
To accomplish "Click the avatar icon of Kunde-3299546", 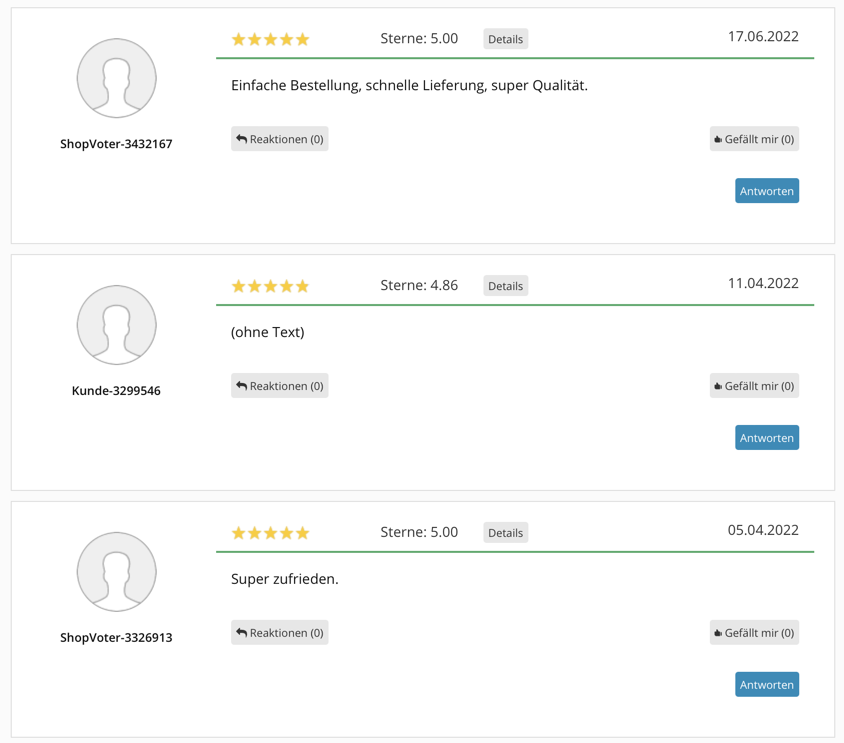I will tap(116, 325).
